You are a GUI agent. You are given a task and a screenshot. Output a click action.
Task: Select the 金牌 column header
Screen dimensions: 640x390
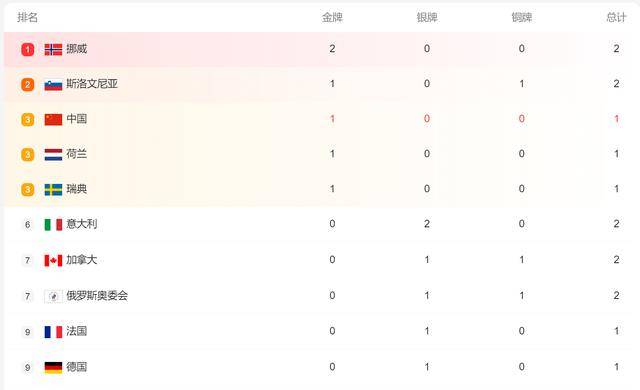pyautogui.click(x=332, y=18)
